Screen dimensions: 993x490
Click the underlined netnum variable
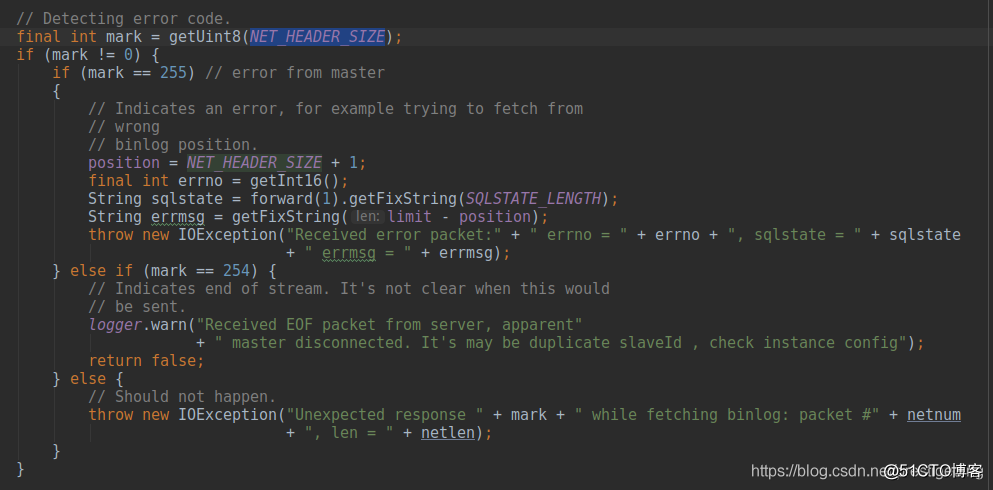pyautogui.click(x=933, y=415)
